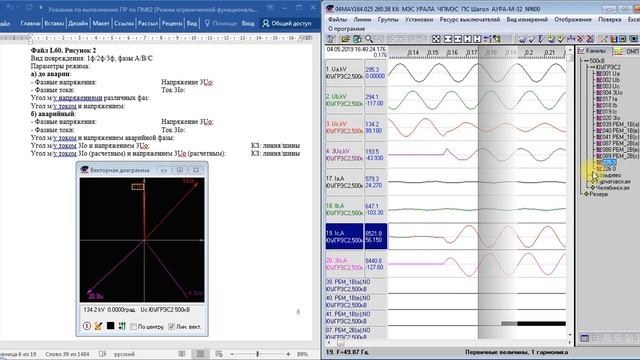Click the red crossed-lines toolbar icon
The image size is (640, 360).
coord(581,39)
